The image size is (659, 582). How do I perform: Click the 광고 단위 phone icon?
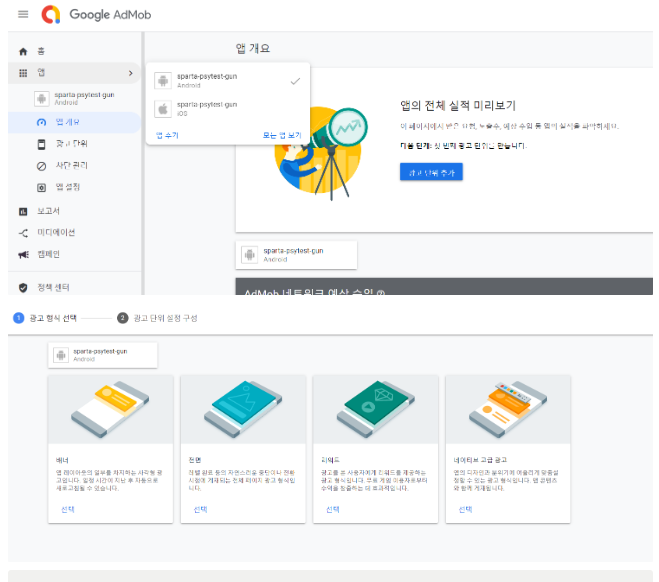[x=41, y=145]
